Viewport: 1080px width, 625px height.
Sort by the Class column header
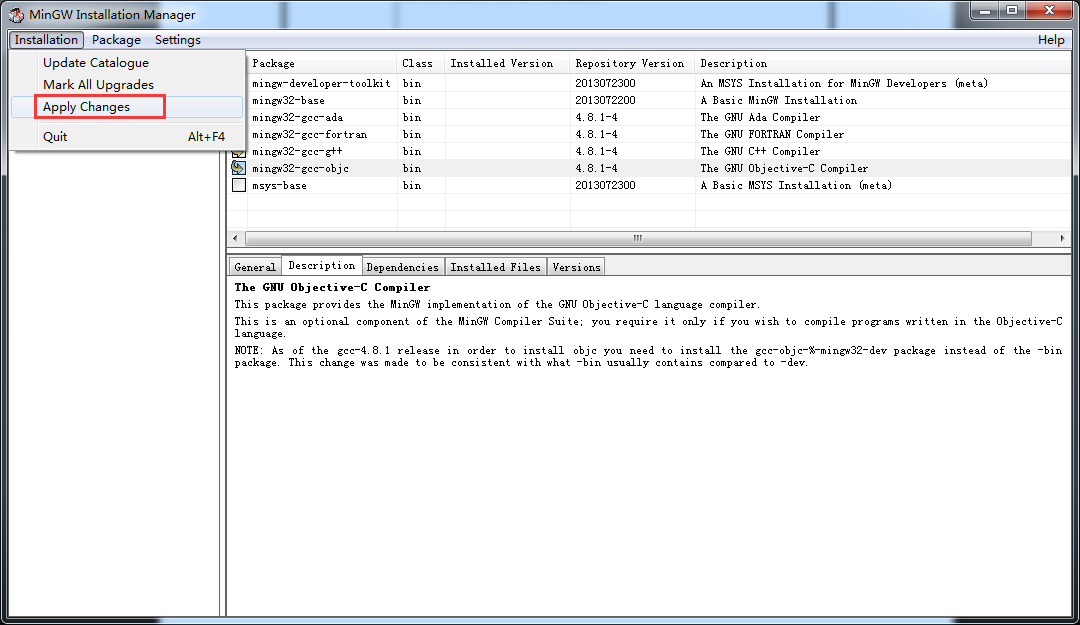coord(421,63)
